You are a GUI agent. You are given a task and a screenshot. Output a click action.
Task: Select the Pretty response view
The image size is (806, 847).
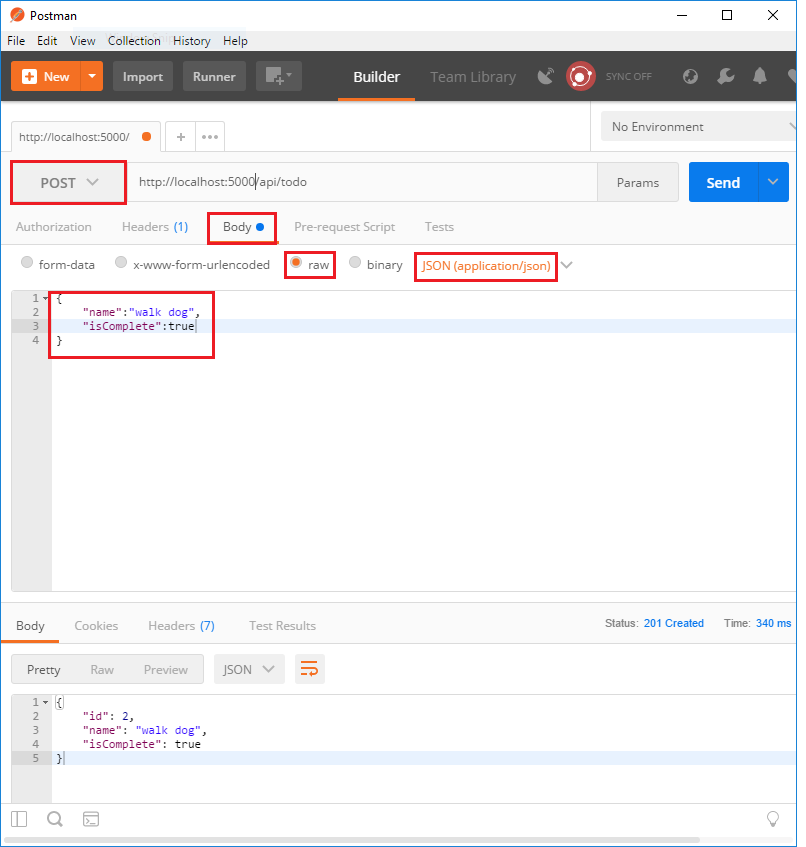tap(44, 670)
